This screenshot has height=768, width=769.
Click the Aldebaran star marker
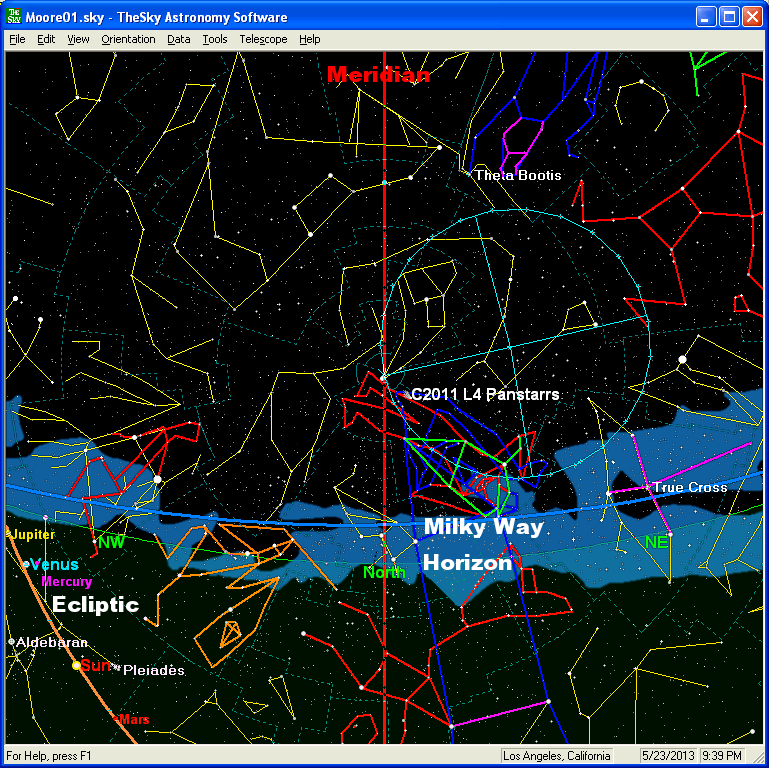point(11,642)
